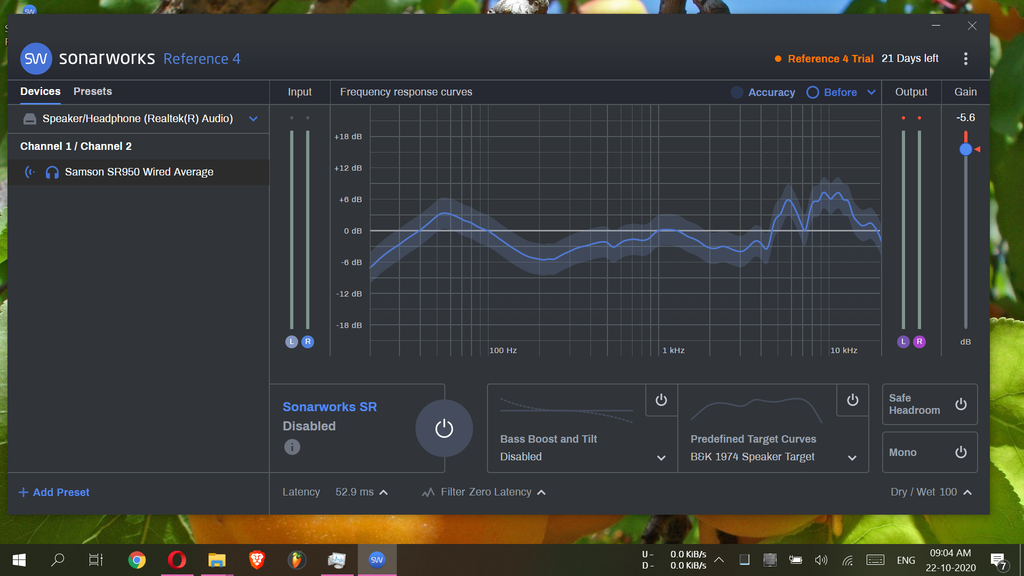Open the notification center icon
Viewport: 1024px width, 576px height.
pyautogui.click(x=998, y=560)
